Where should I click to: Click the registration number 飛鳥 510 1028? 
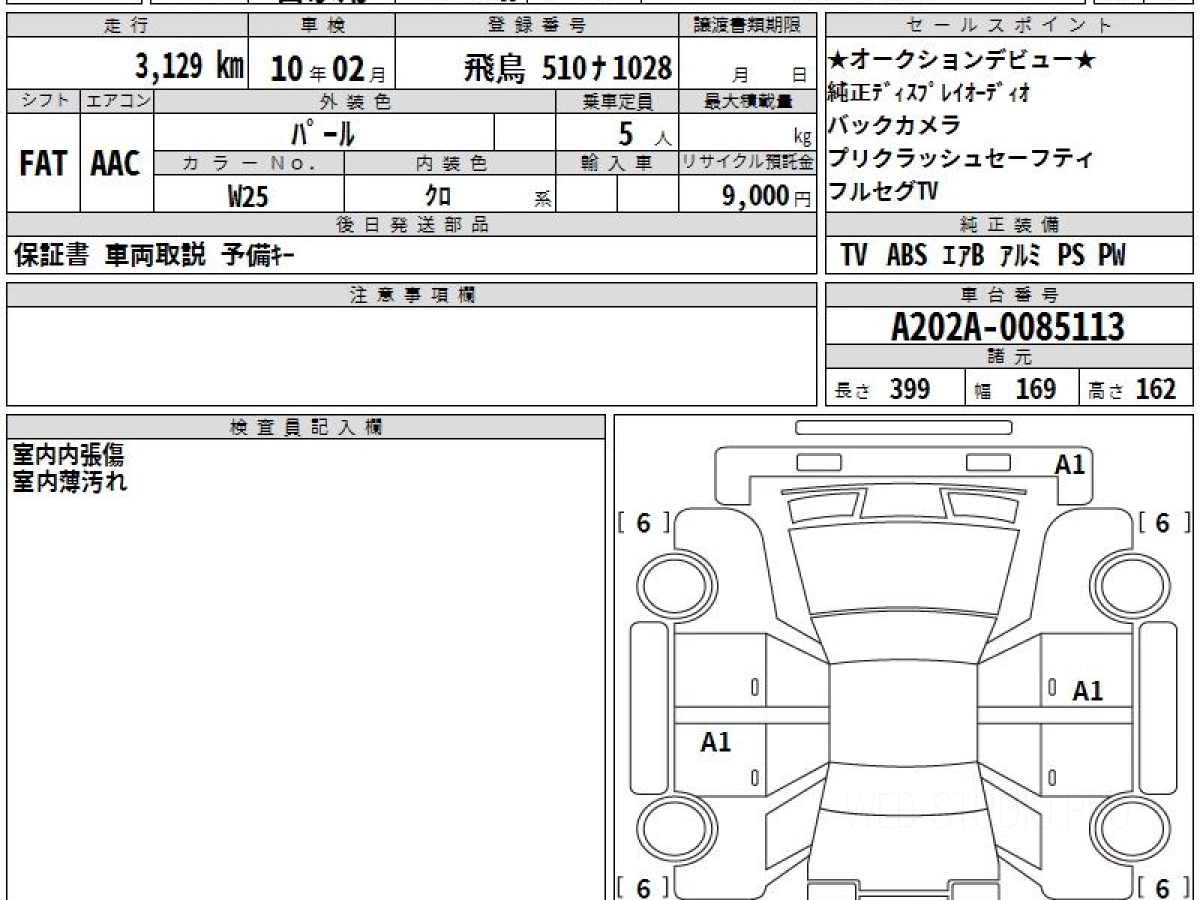coord(567,68)
